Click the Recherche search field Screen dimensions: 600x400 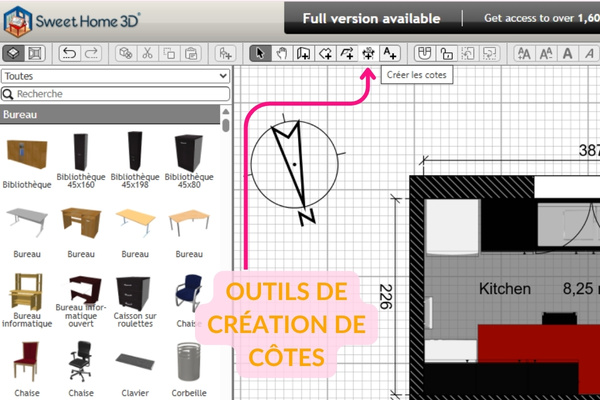click(x=116, y=94)
